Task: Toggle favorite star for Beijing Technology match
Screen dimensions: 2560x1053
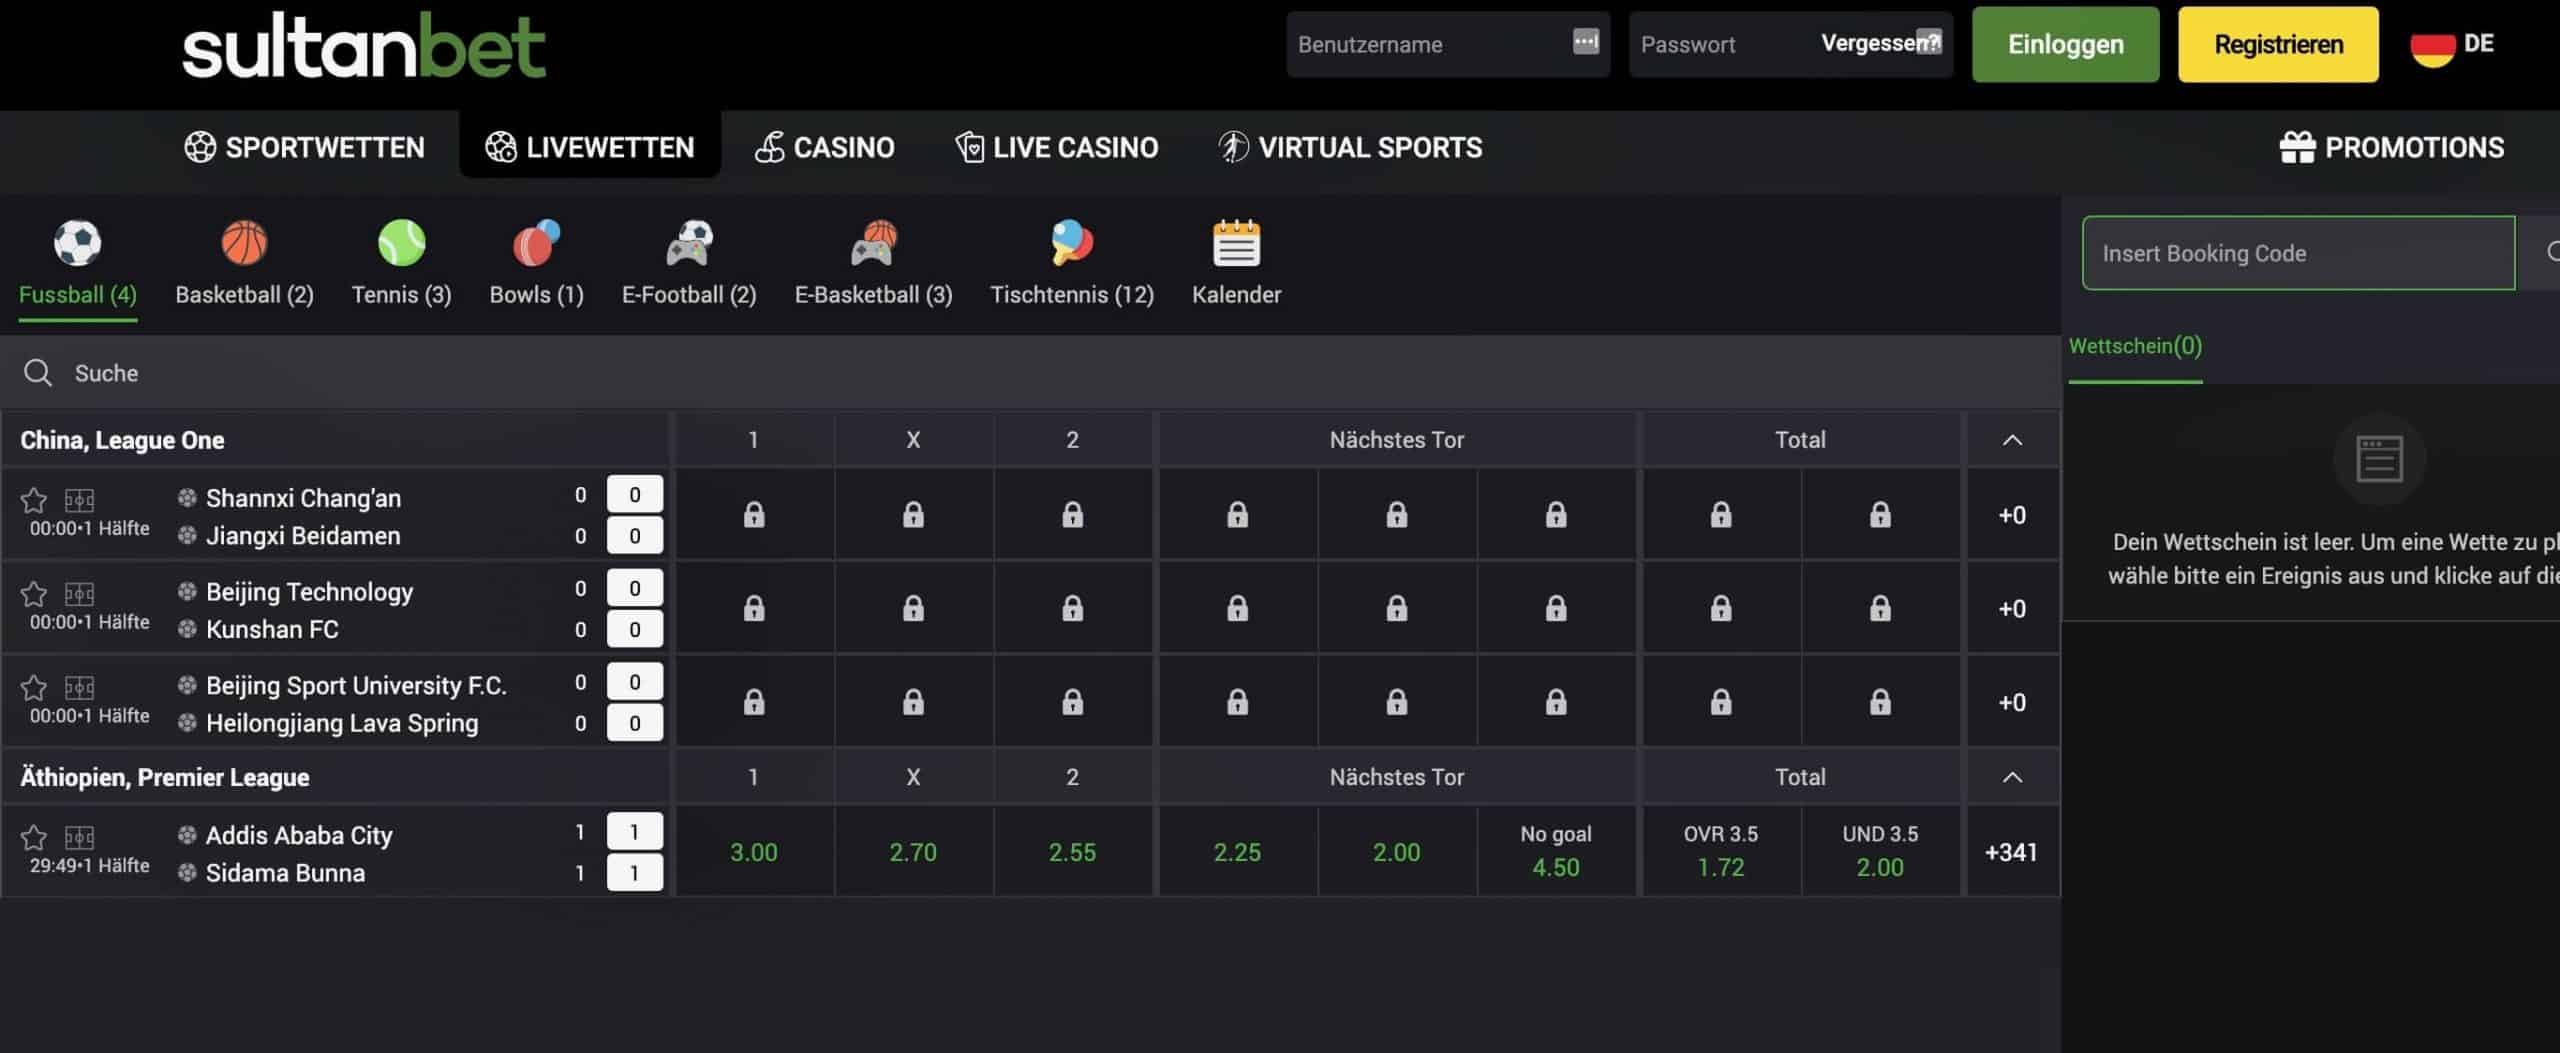Action: coord(34,594)
